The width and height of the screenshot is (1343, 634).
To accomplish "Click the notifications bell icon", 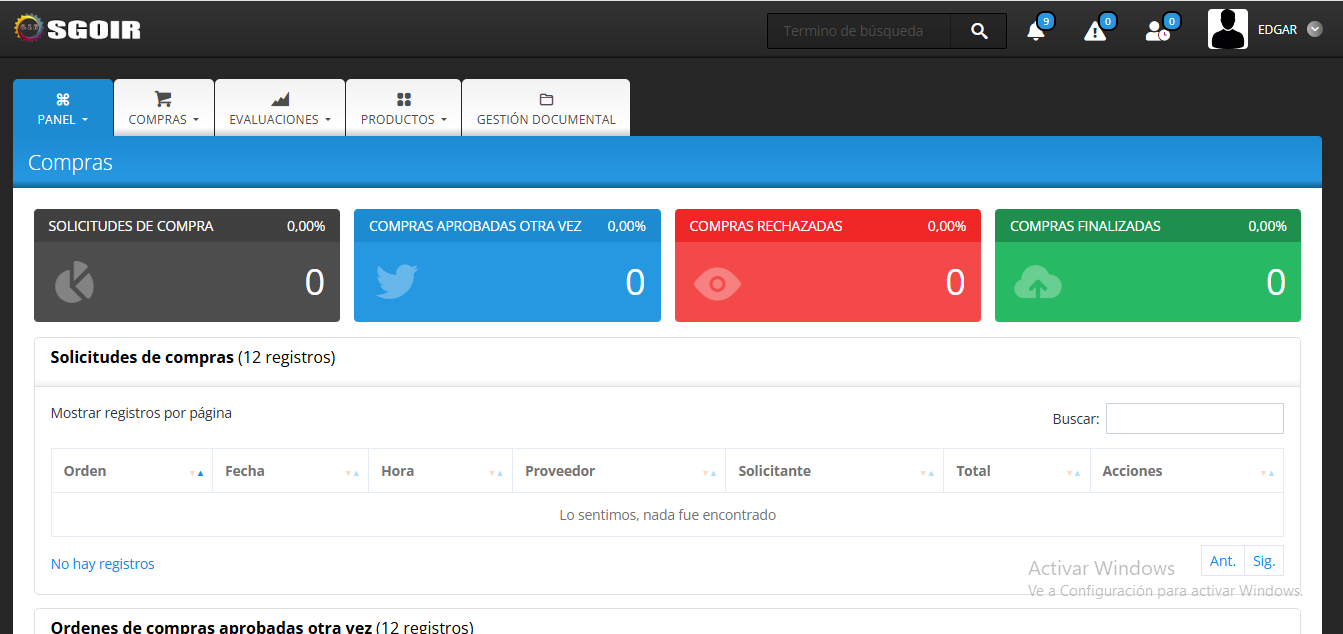I will coord(1036,31).
